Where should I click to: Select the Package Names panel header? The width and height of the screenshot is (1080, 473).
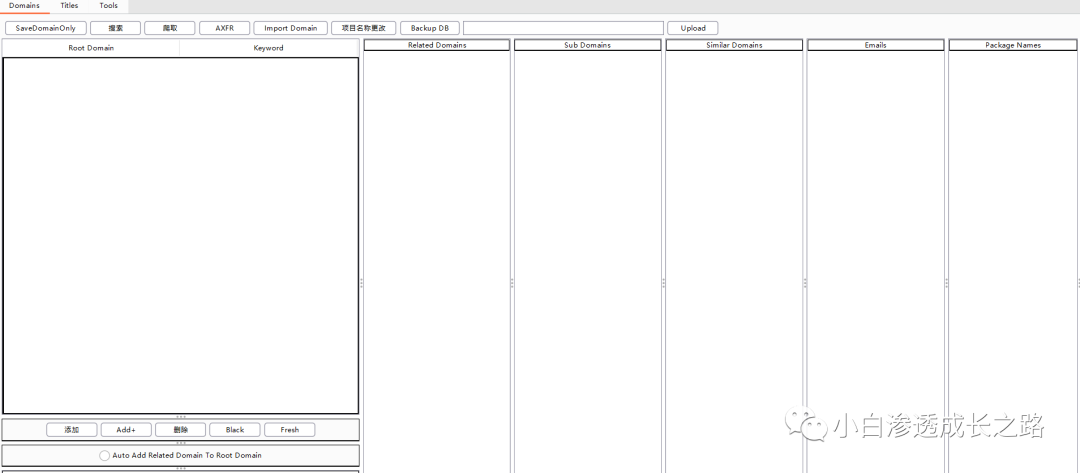tap(1013, 45)
